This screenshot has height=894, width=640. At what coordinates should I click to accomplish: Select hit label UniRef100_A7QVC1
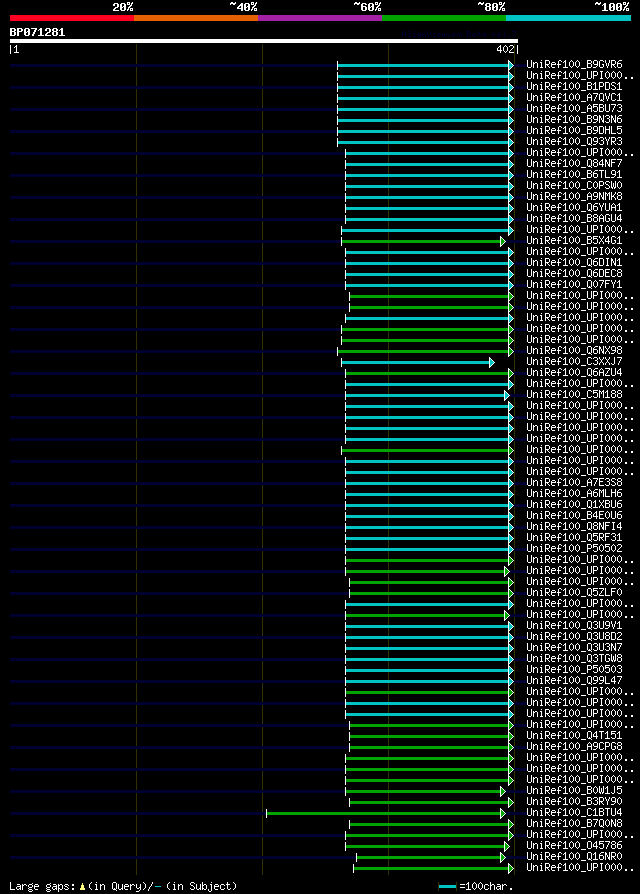[x=574, y=97]
